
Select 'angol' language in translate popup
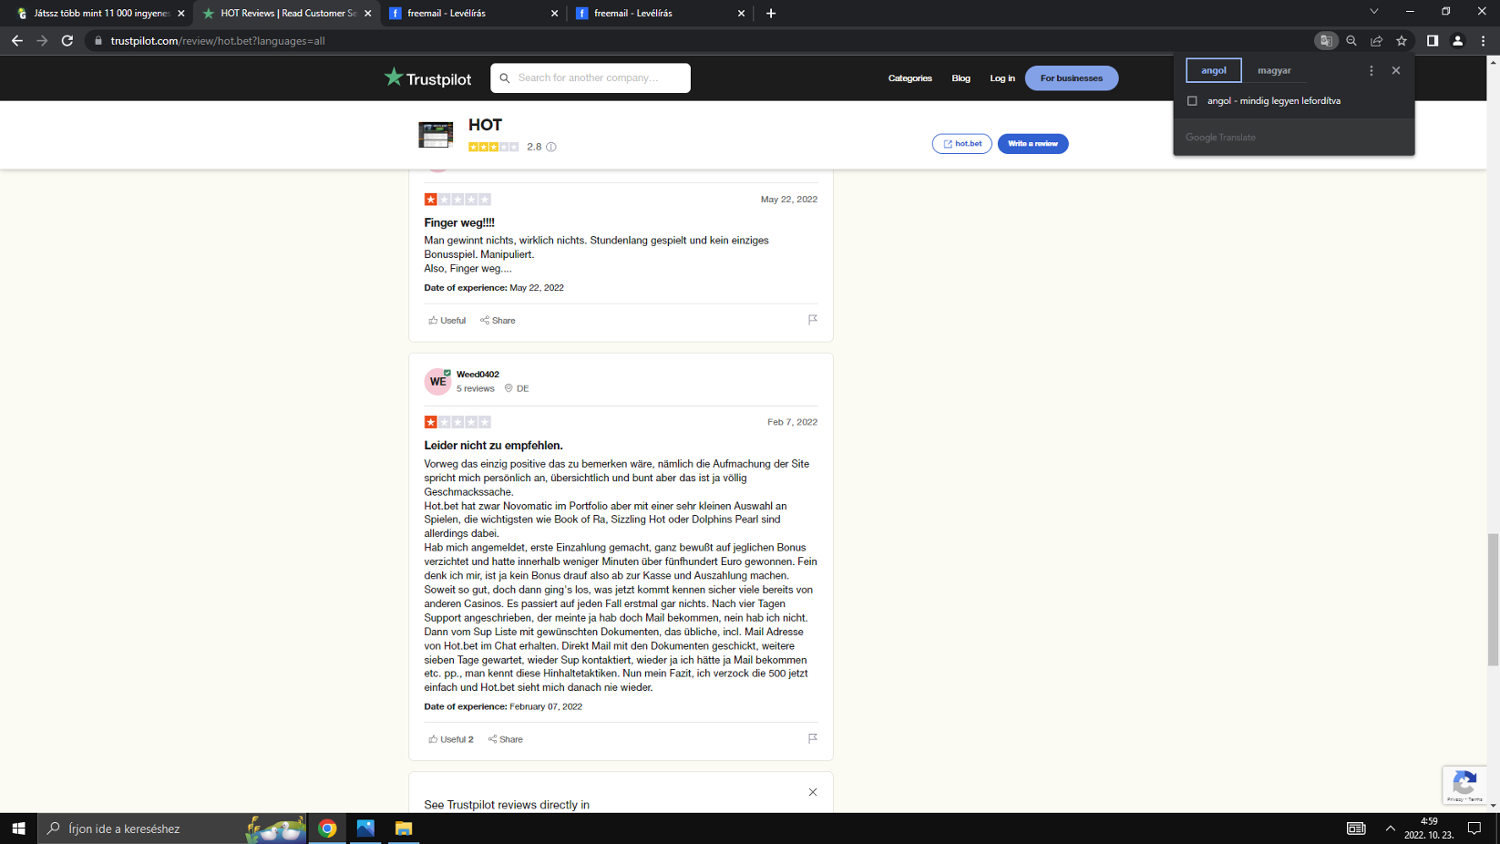tap(1214, 70)
